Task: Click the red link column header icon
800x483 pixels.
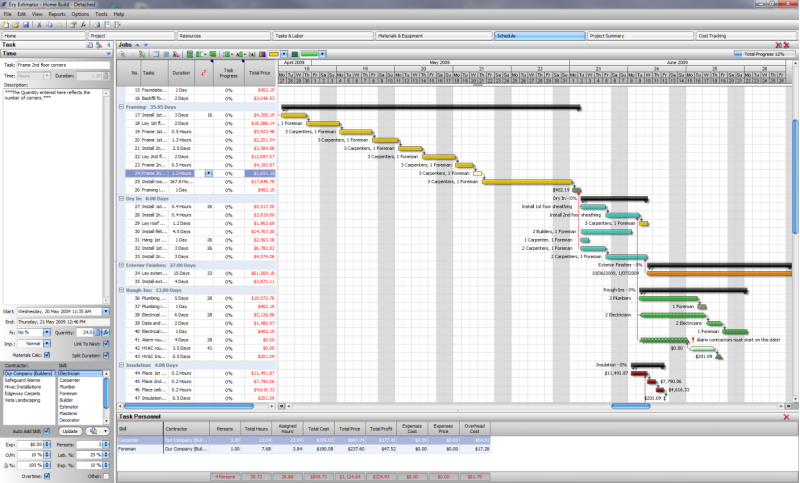Action: [x=206, y=73]
